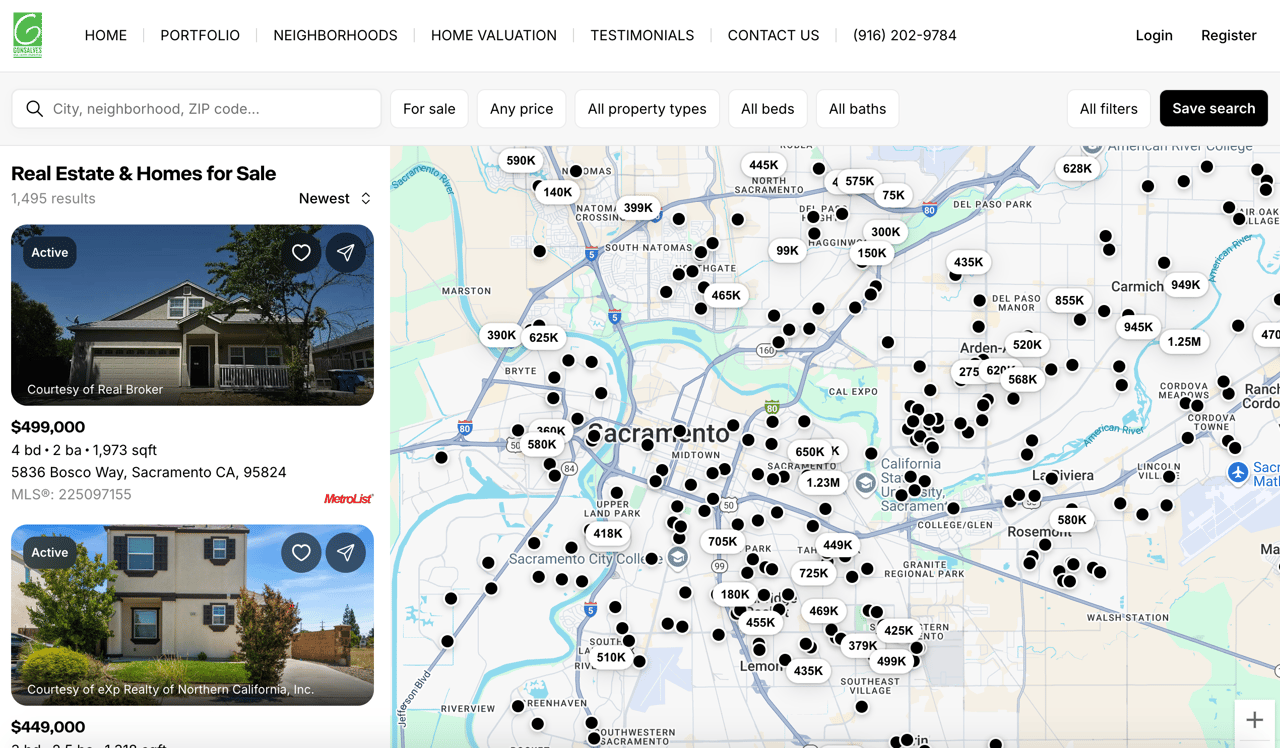Open the All property types filter
Image resolution: width=1280 pixels, height=748 pixels.
tap(647, 109)
